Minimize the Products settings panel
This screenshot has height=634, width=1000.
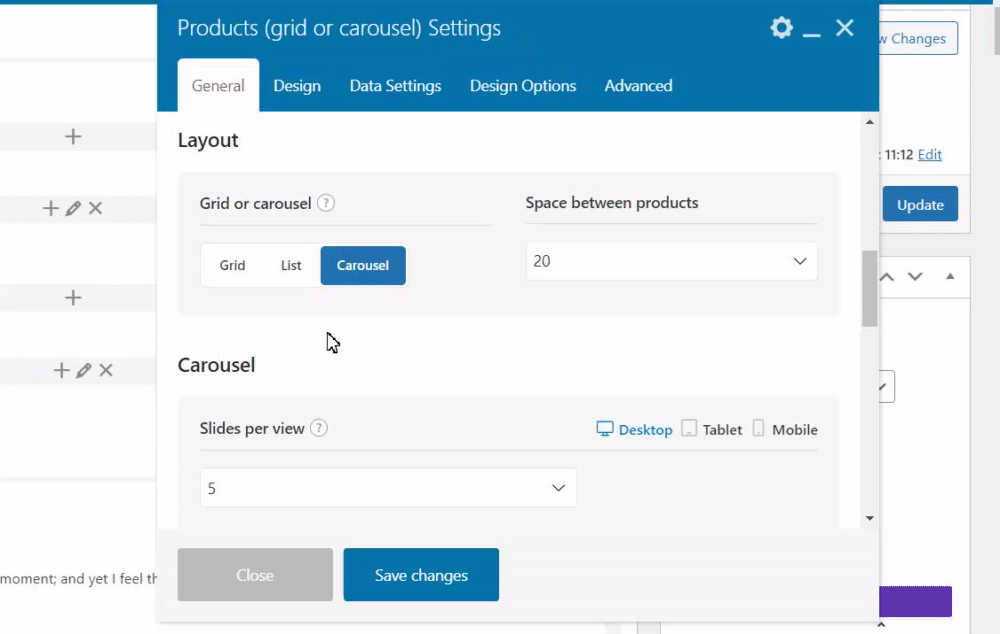click(812, 29)
